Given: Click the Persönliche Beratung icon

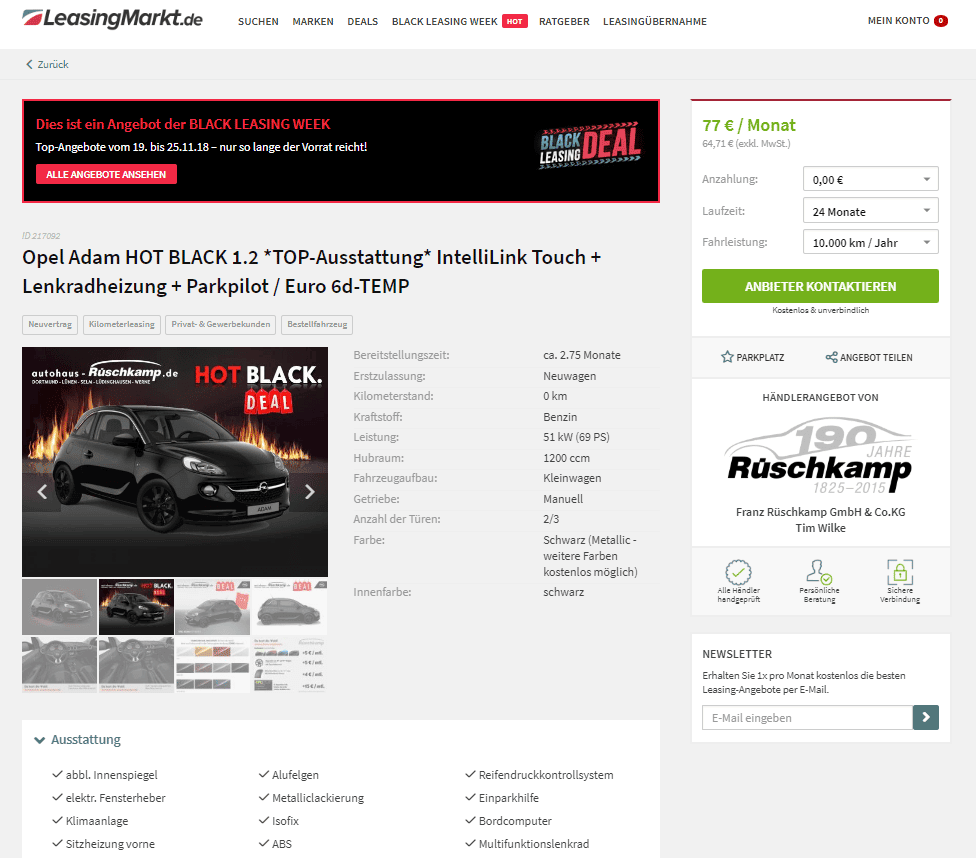Looking at the screenshot, I should pyautogui.click(x=819, y=572).
